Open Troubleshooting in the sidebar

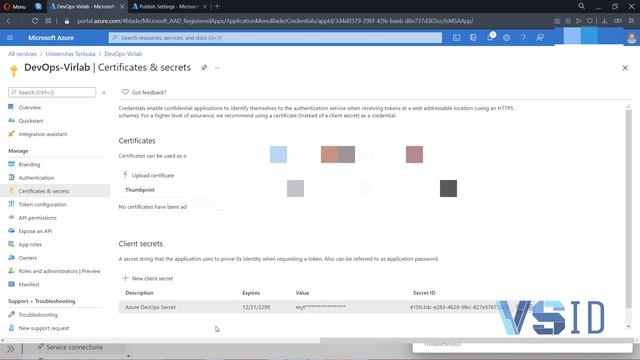(38, 315)
